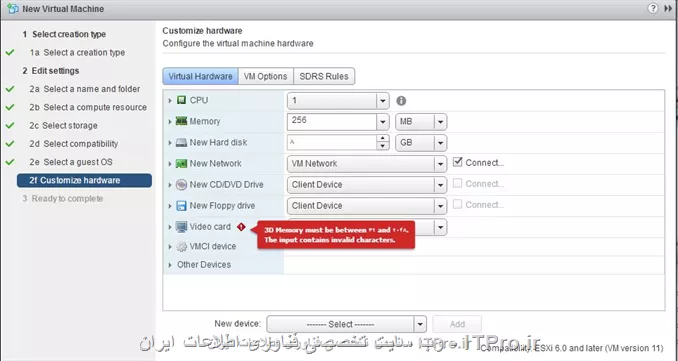This screenshot has width=678, height=361.
Task: Click the Add device button
Action: (457, 324)
